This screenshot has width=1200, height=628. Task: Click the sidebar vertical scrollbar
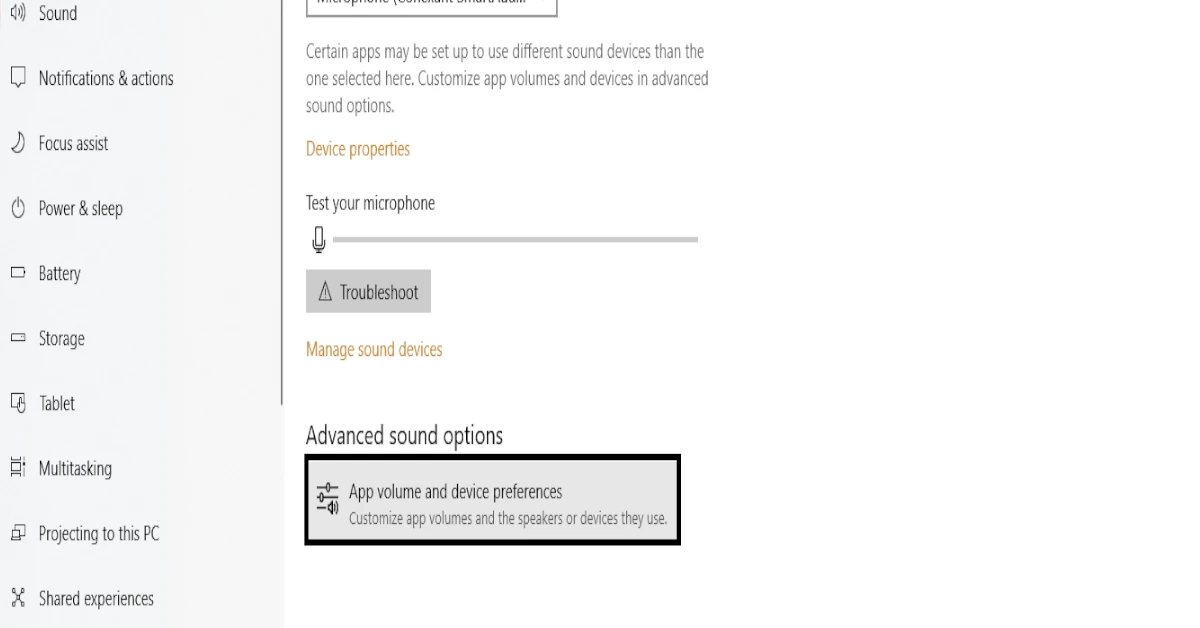click(283, 200)
